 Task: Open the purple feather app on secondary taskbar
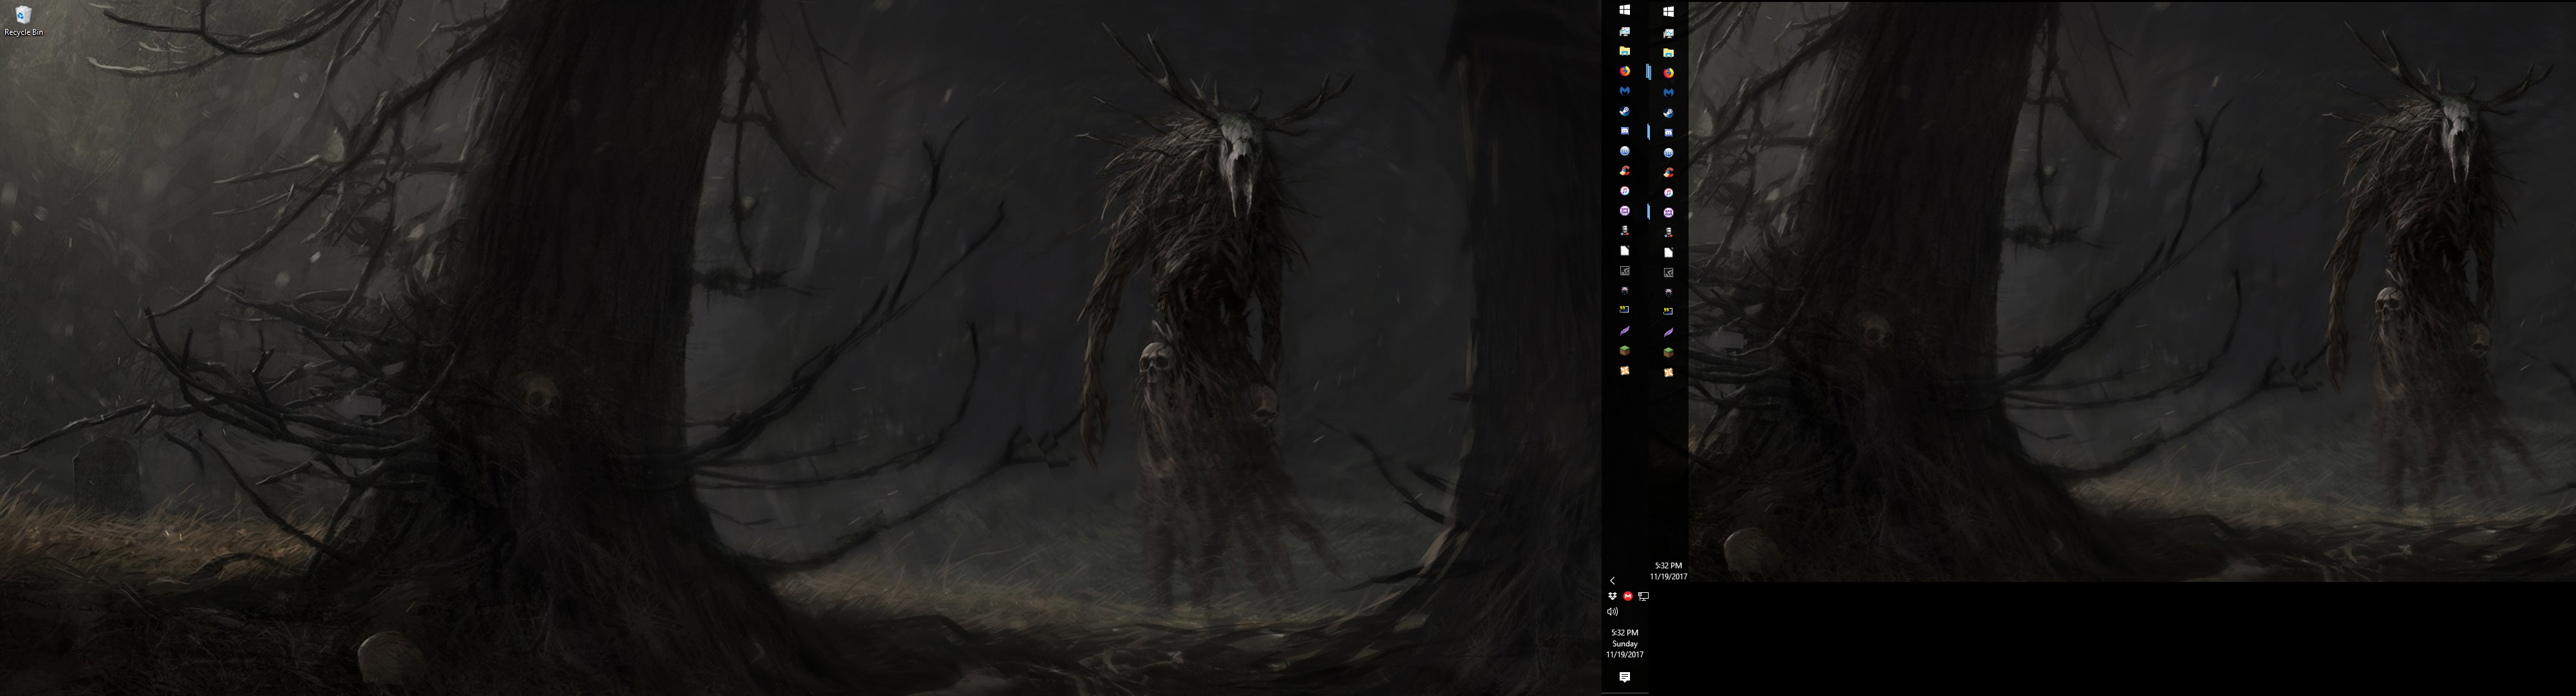(1668, 332)
